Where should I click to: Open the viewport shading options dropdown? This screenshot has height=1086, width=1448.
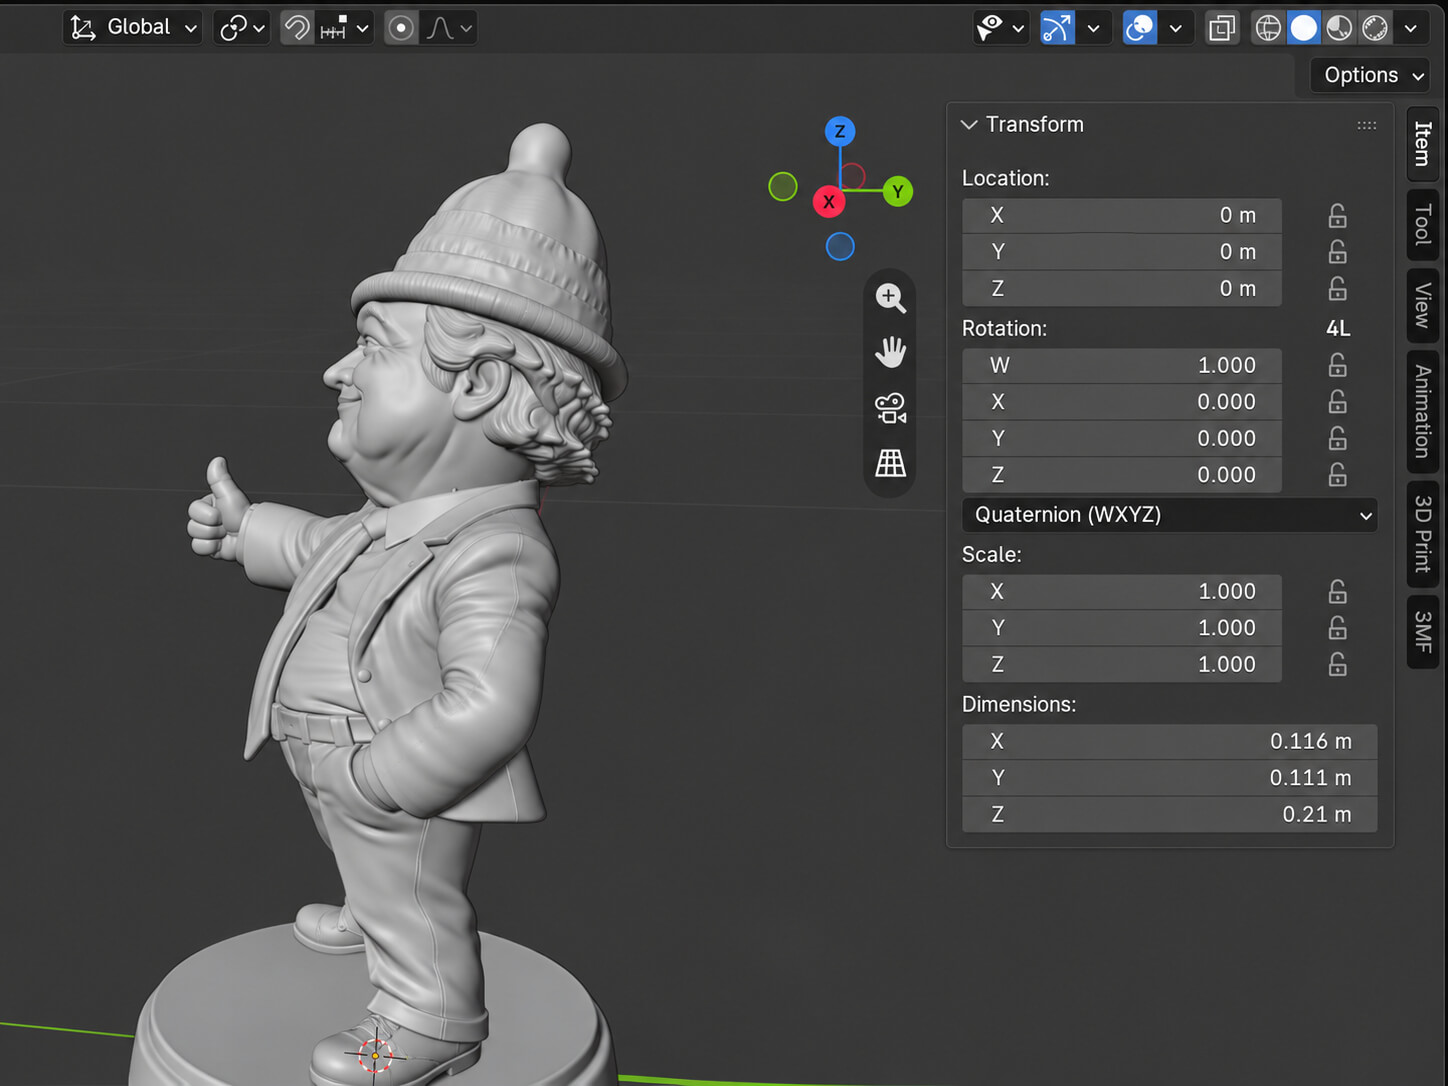pyautogui.click(x=1411, y=27)
